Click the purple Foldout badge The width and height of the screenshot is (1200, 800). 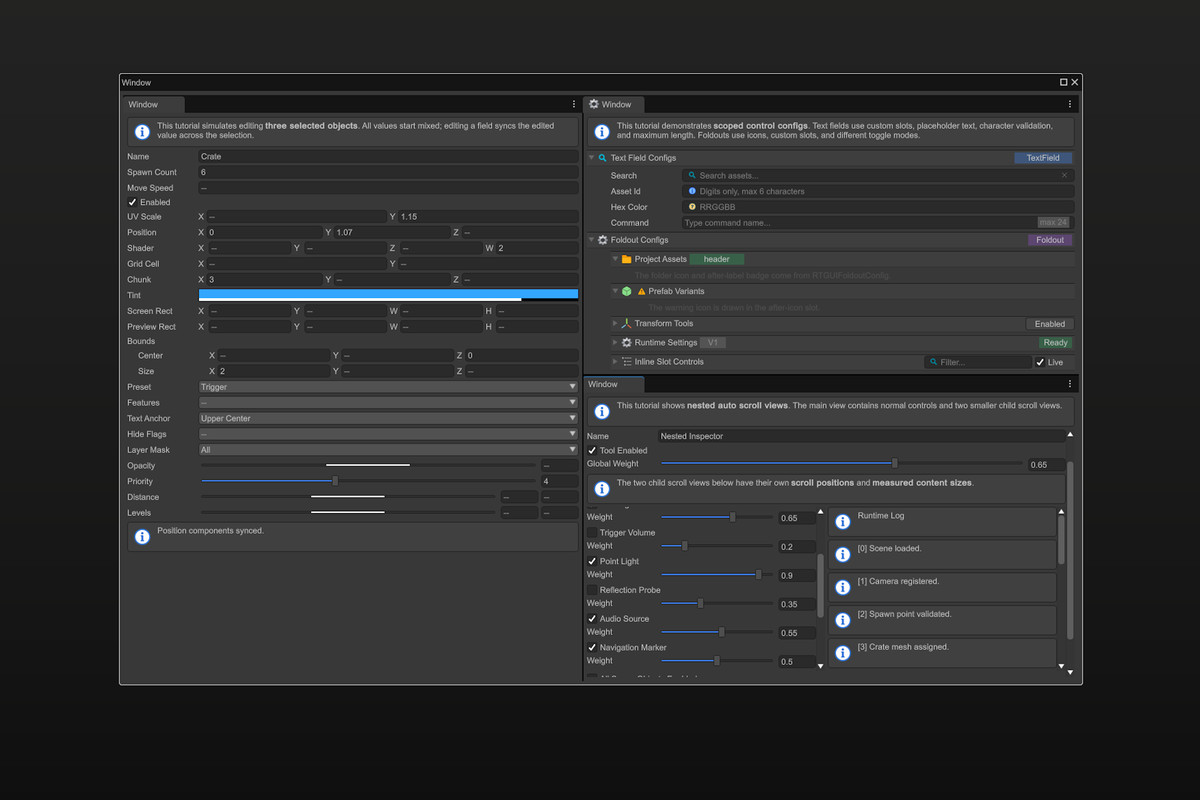[1050, 240]
